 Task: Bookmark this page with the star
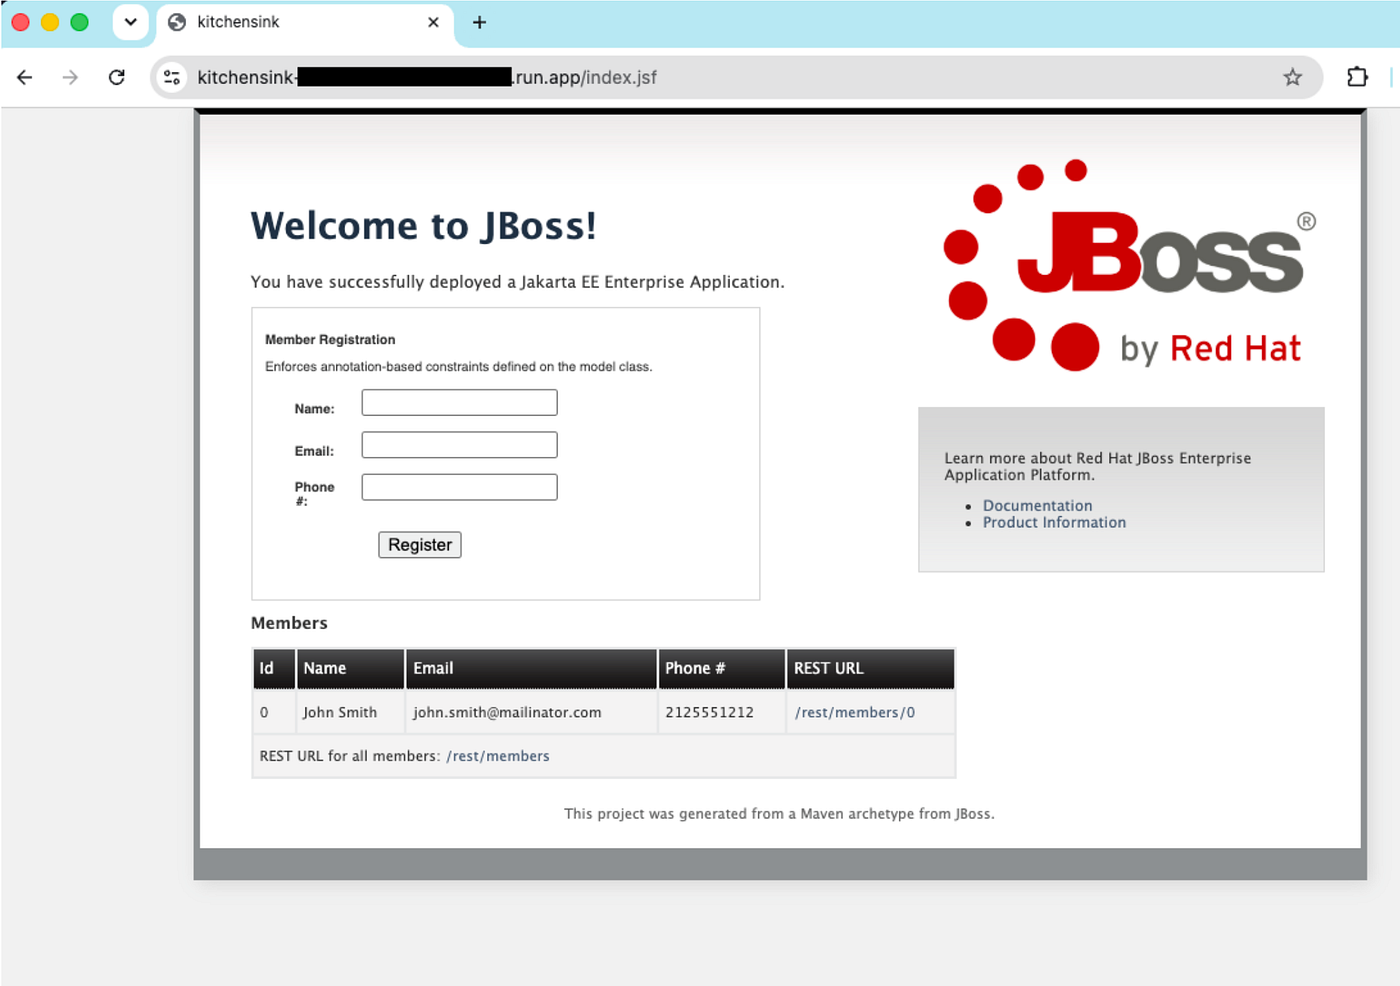(1292, 77)
